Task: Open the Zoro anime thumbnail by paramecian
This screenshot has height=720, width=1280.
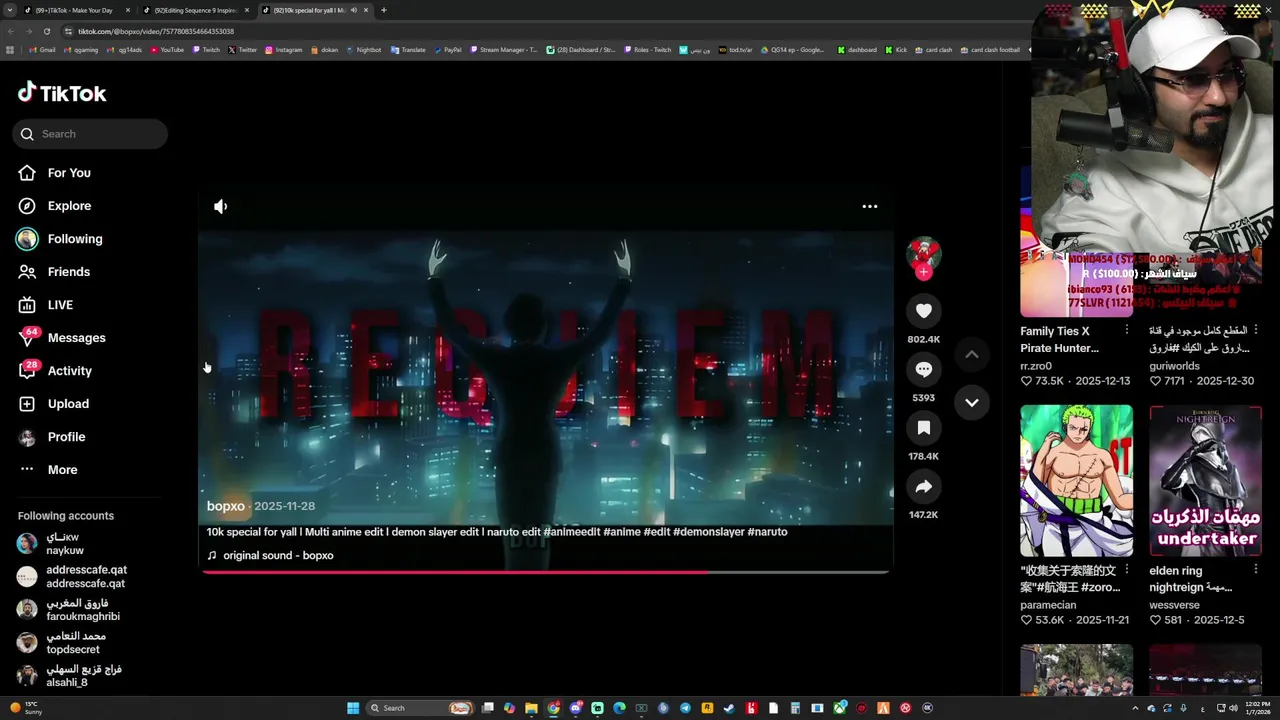Action: click(x=1076, y=480)
